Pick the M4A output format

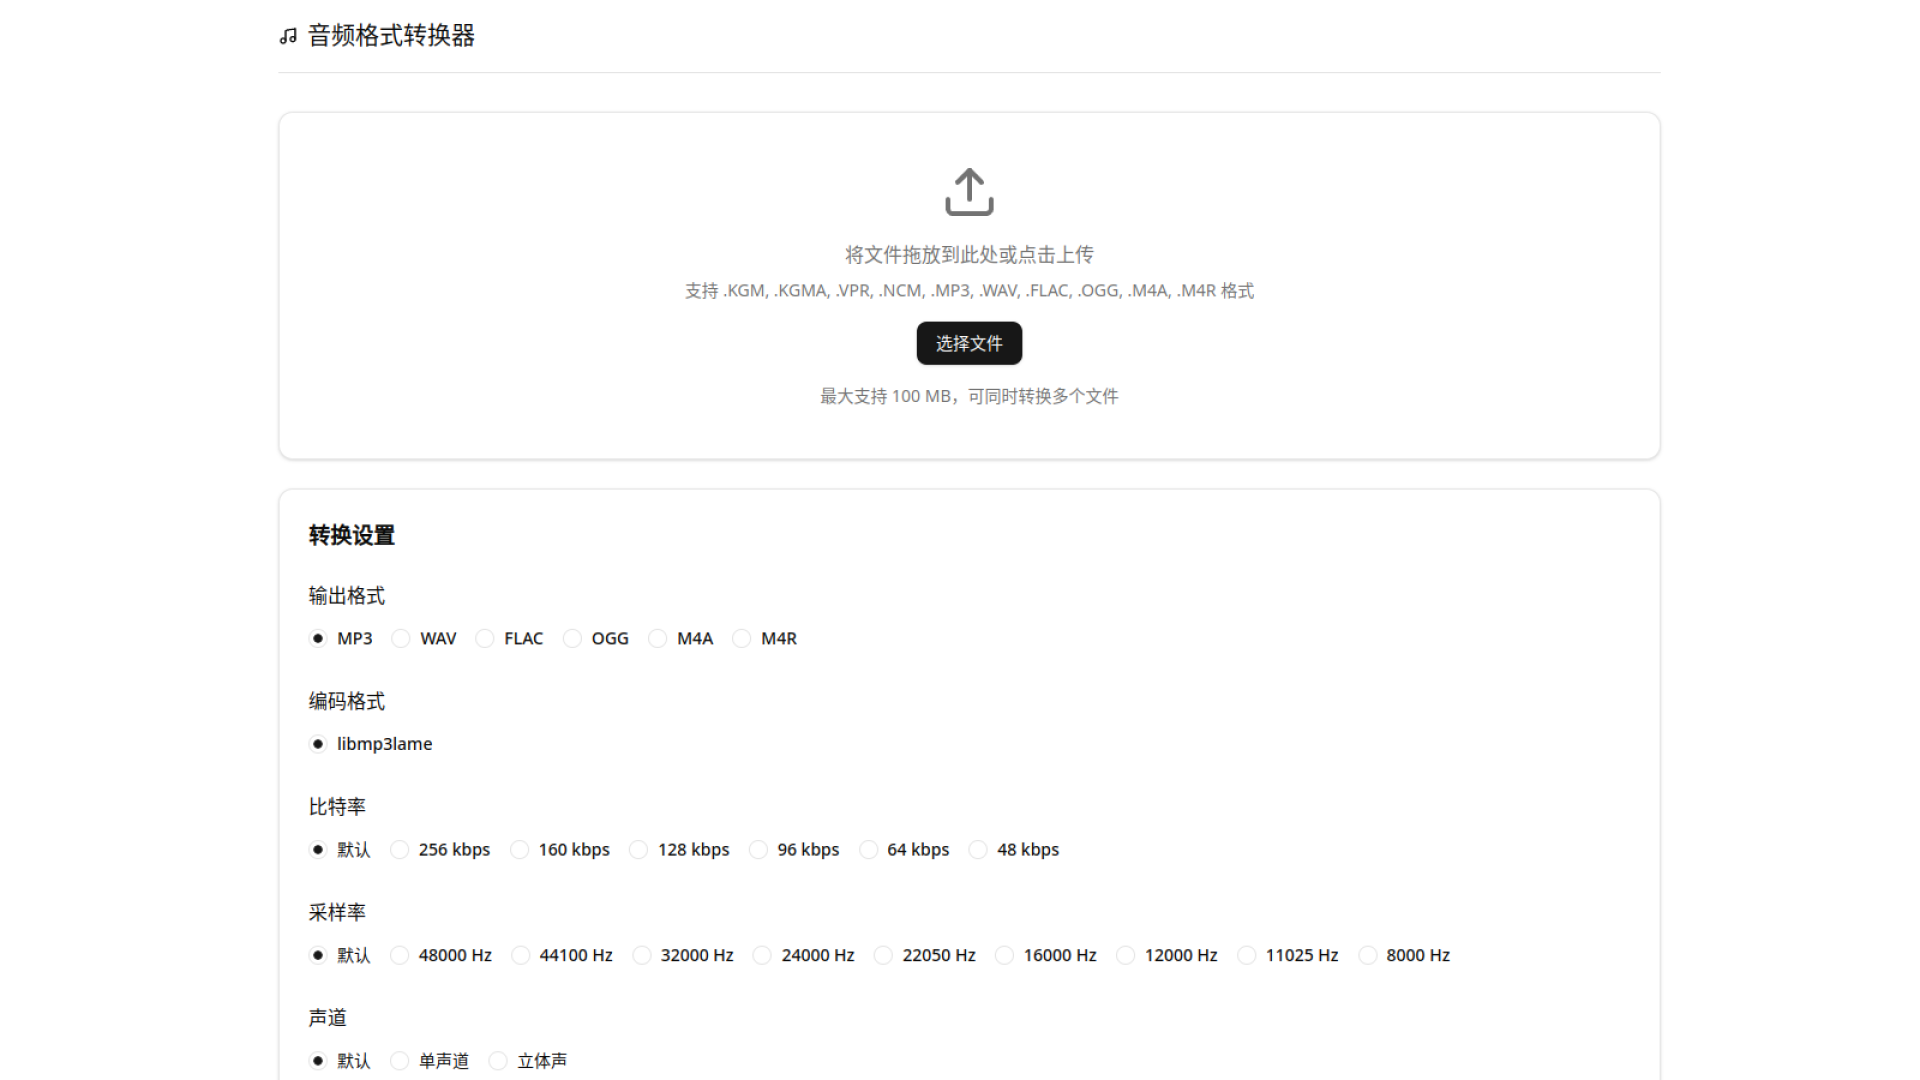tap(658, 638)
